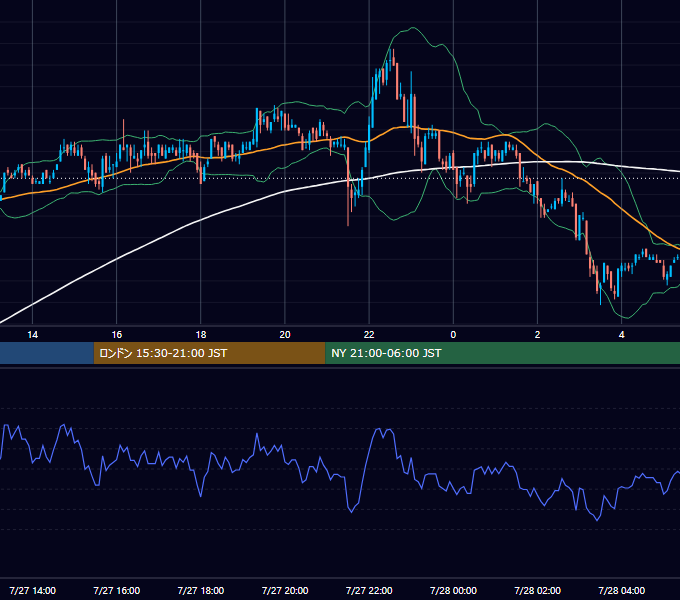Click the 7/28 04:00 date label
Screen dimensions: 680x600
tap(621, 590)
